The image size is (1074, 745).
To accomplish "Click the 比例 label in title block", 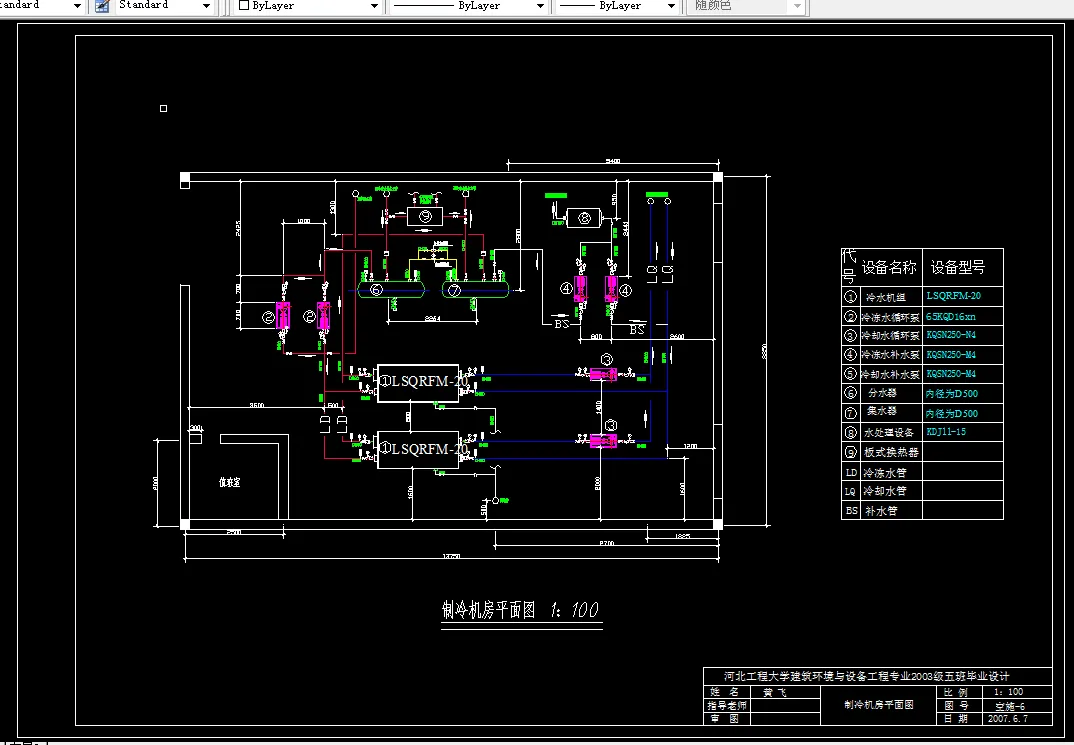I will coord(956,692).
